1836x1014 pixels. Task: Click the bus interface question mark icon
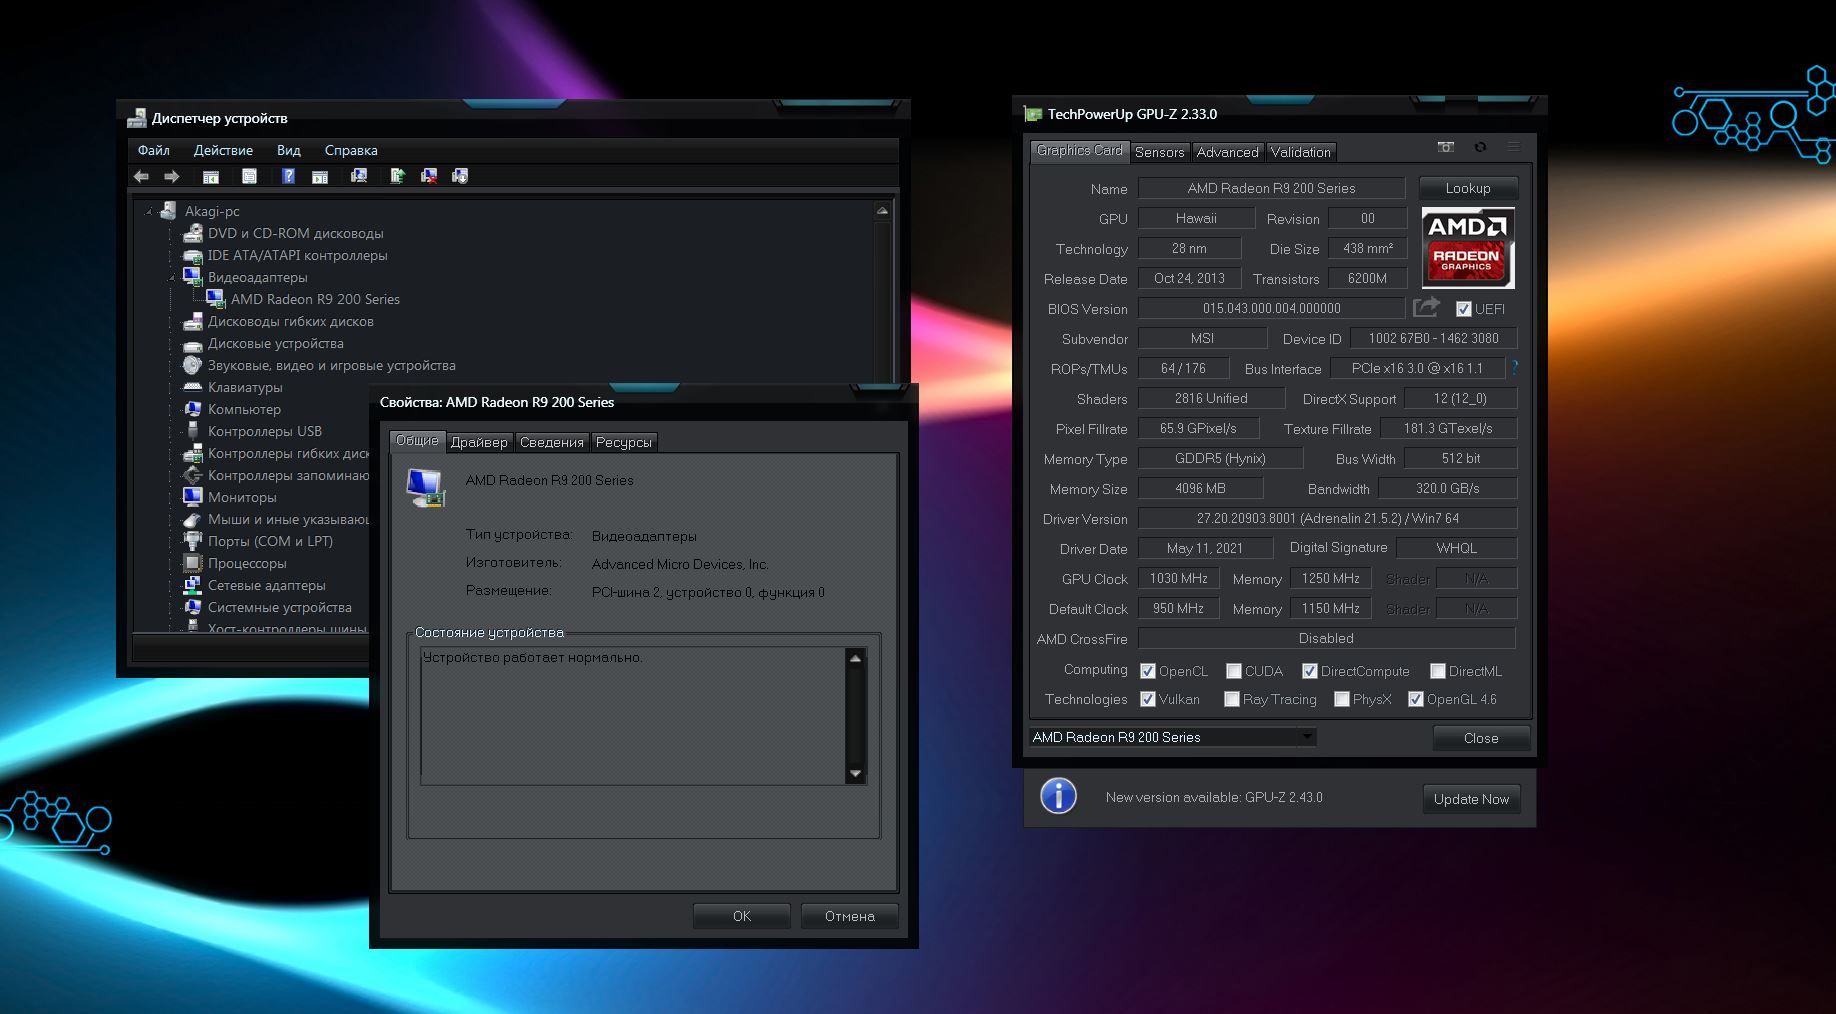tap(1515, 368)
